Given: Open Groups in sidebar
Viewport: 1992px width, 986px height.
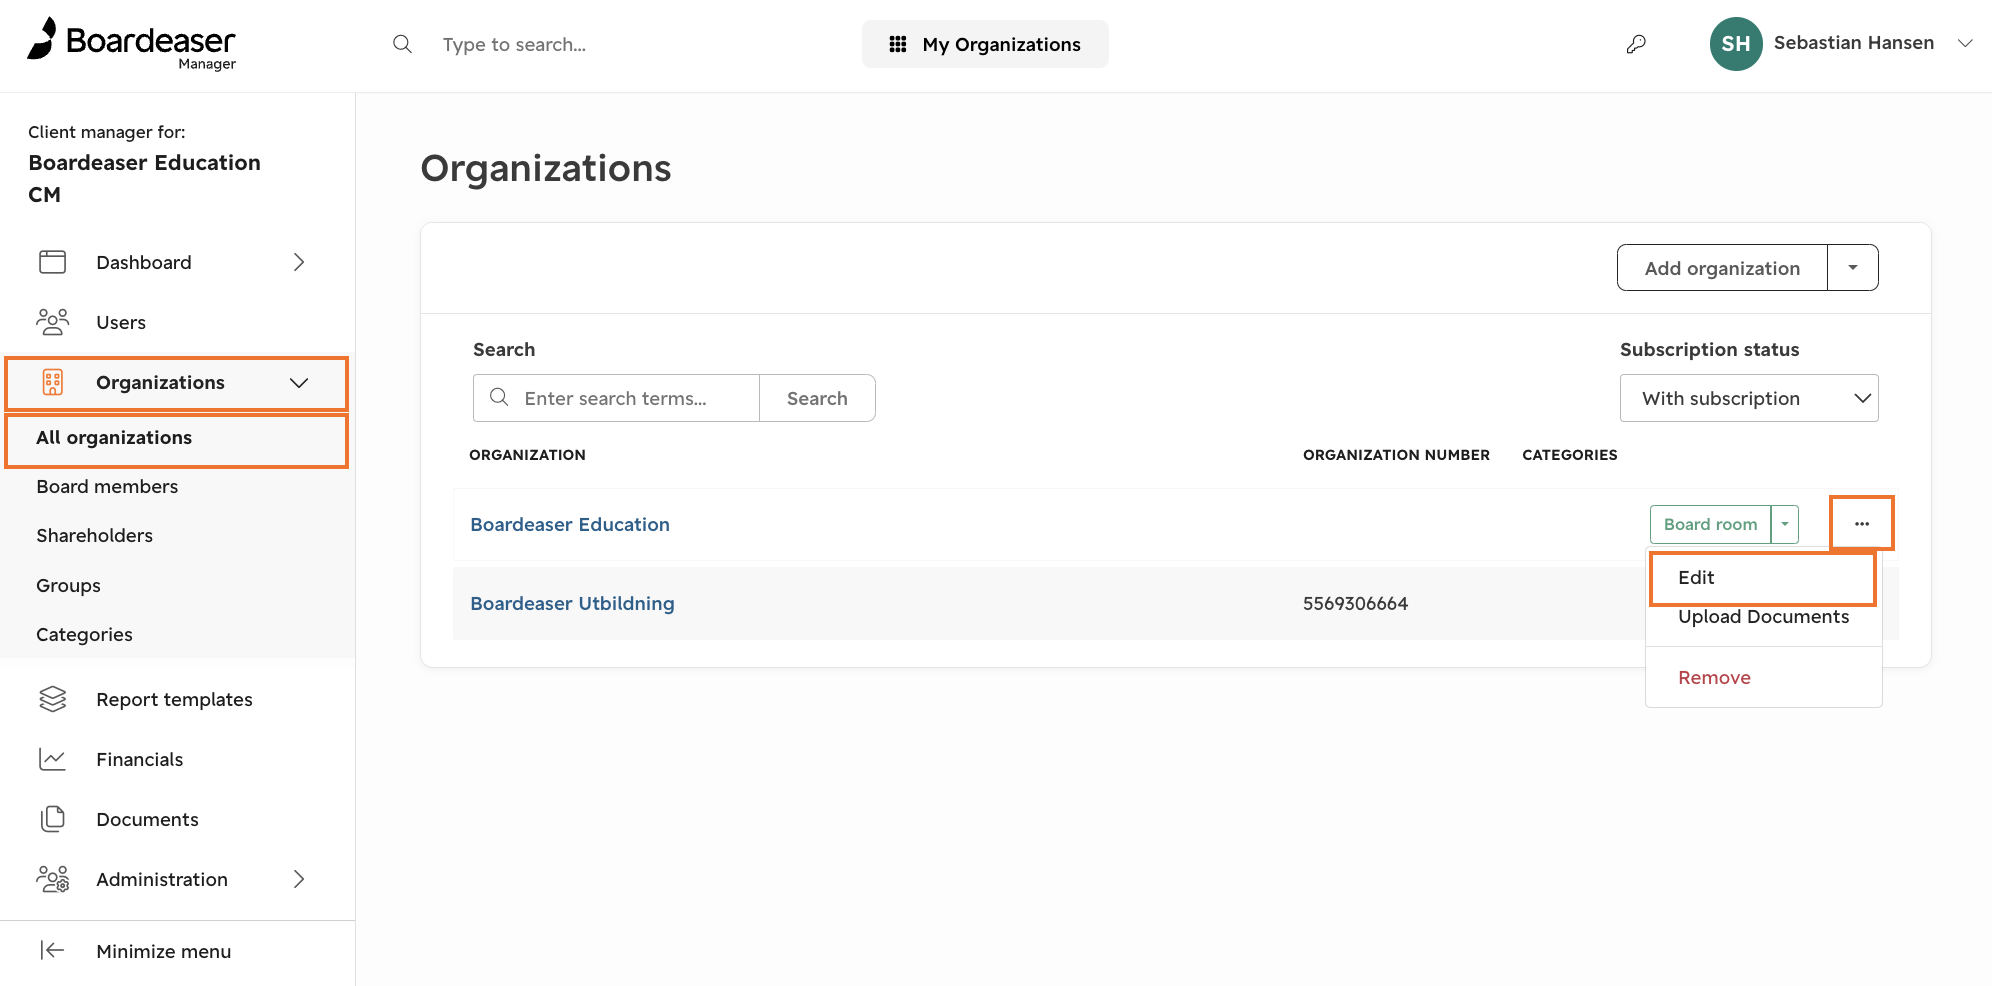Looking at the screenshot, I should pyautogui.click(x=68, y=586).
